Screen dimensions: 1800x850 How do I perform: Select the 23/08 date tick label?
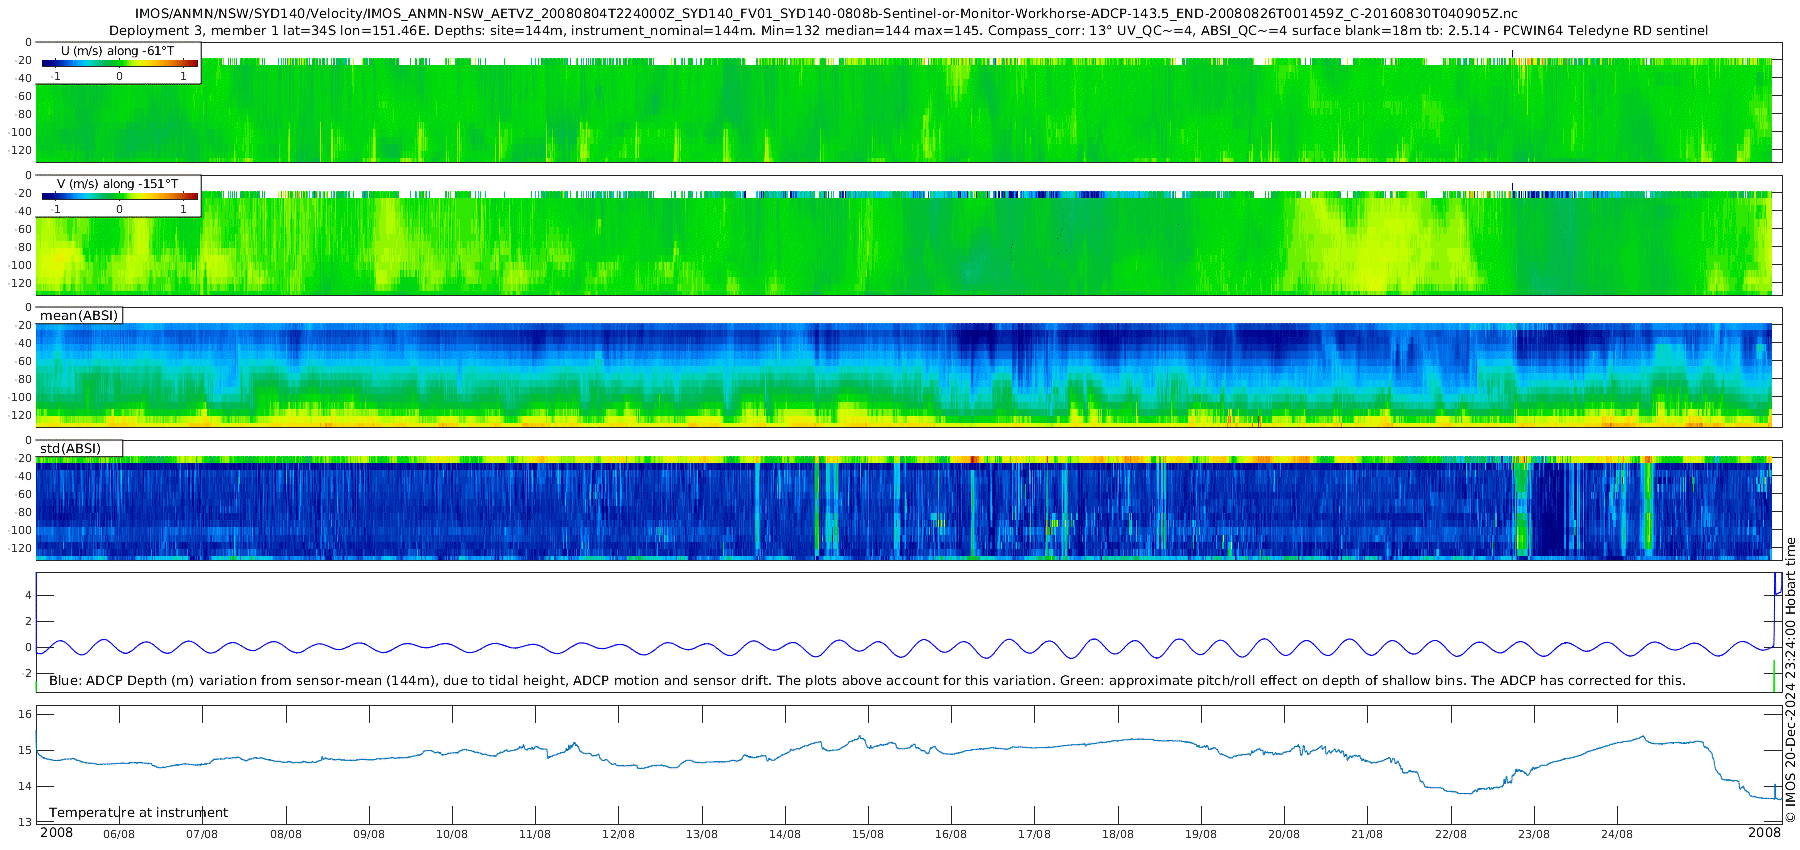pos(1534,834)
